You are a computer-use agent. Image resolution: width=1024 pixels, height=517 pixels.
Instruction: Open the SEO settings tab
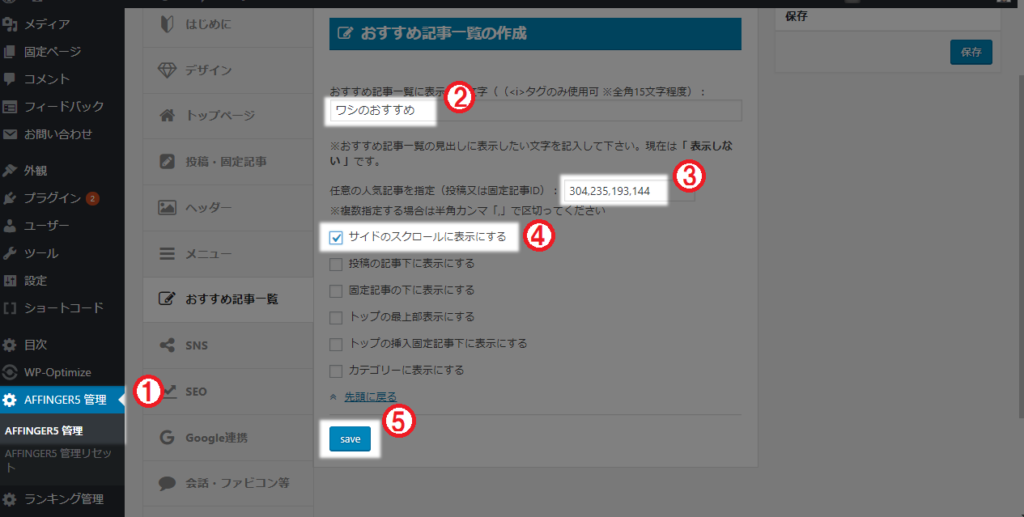[196, 391]
